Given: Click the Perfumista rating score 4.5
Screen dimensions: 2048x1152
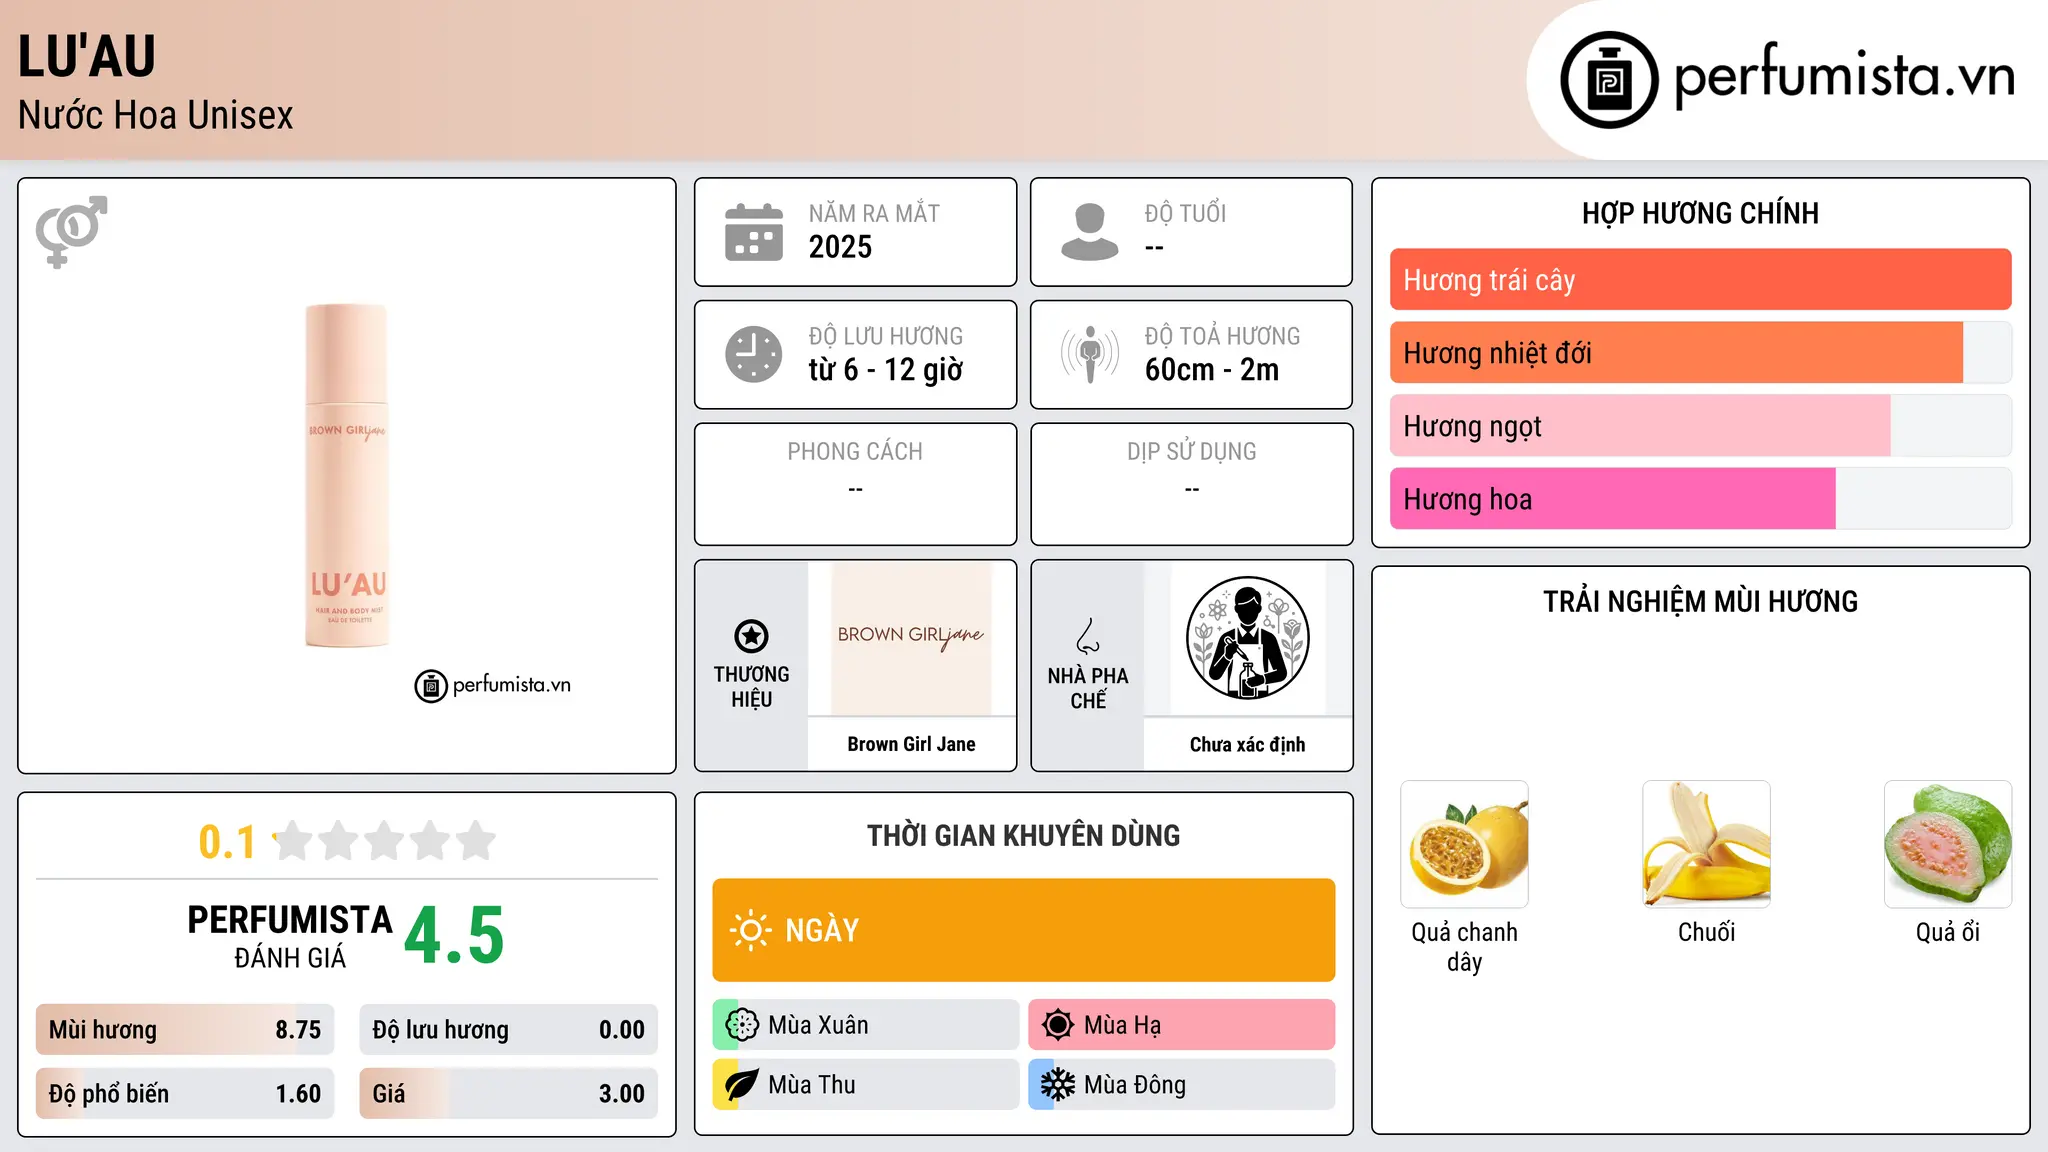Looking at the screenshot, I should coord(454,936).
